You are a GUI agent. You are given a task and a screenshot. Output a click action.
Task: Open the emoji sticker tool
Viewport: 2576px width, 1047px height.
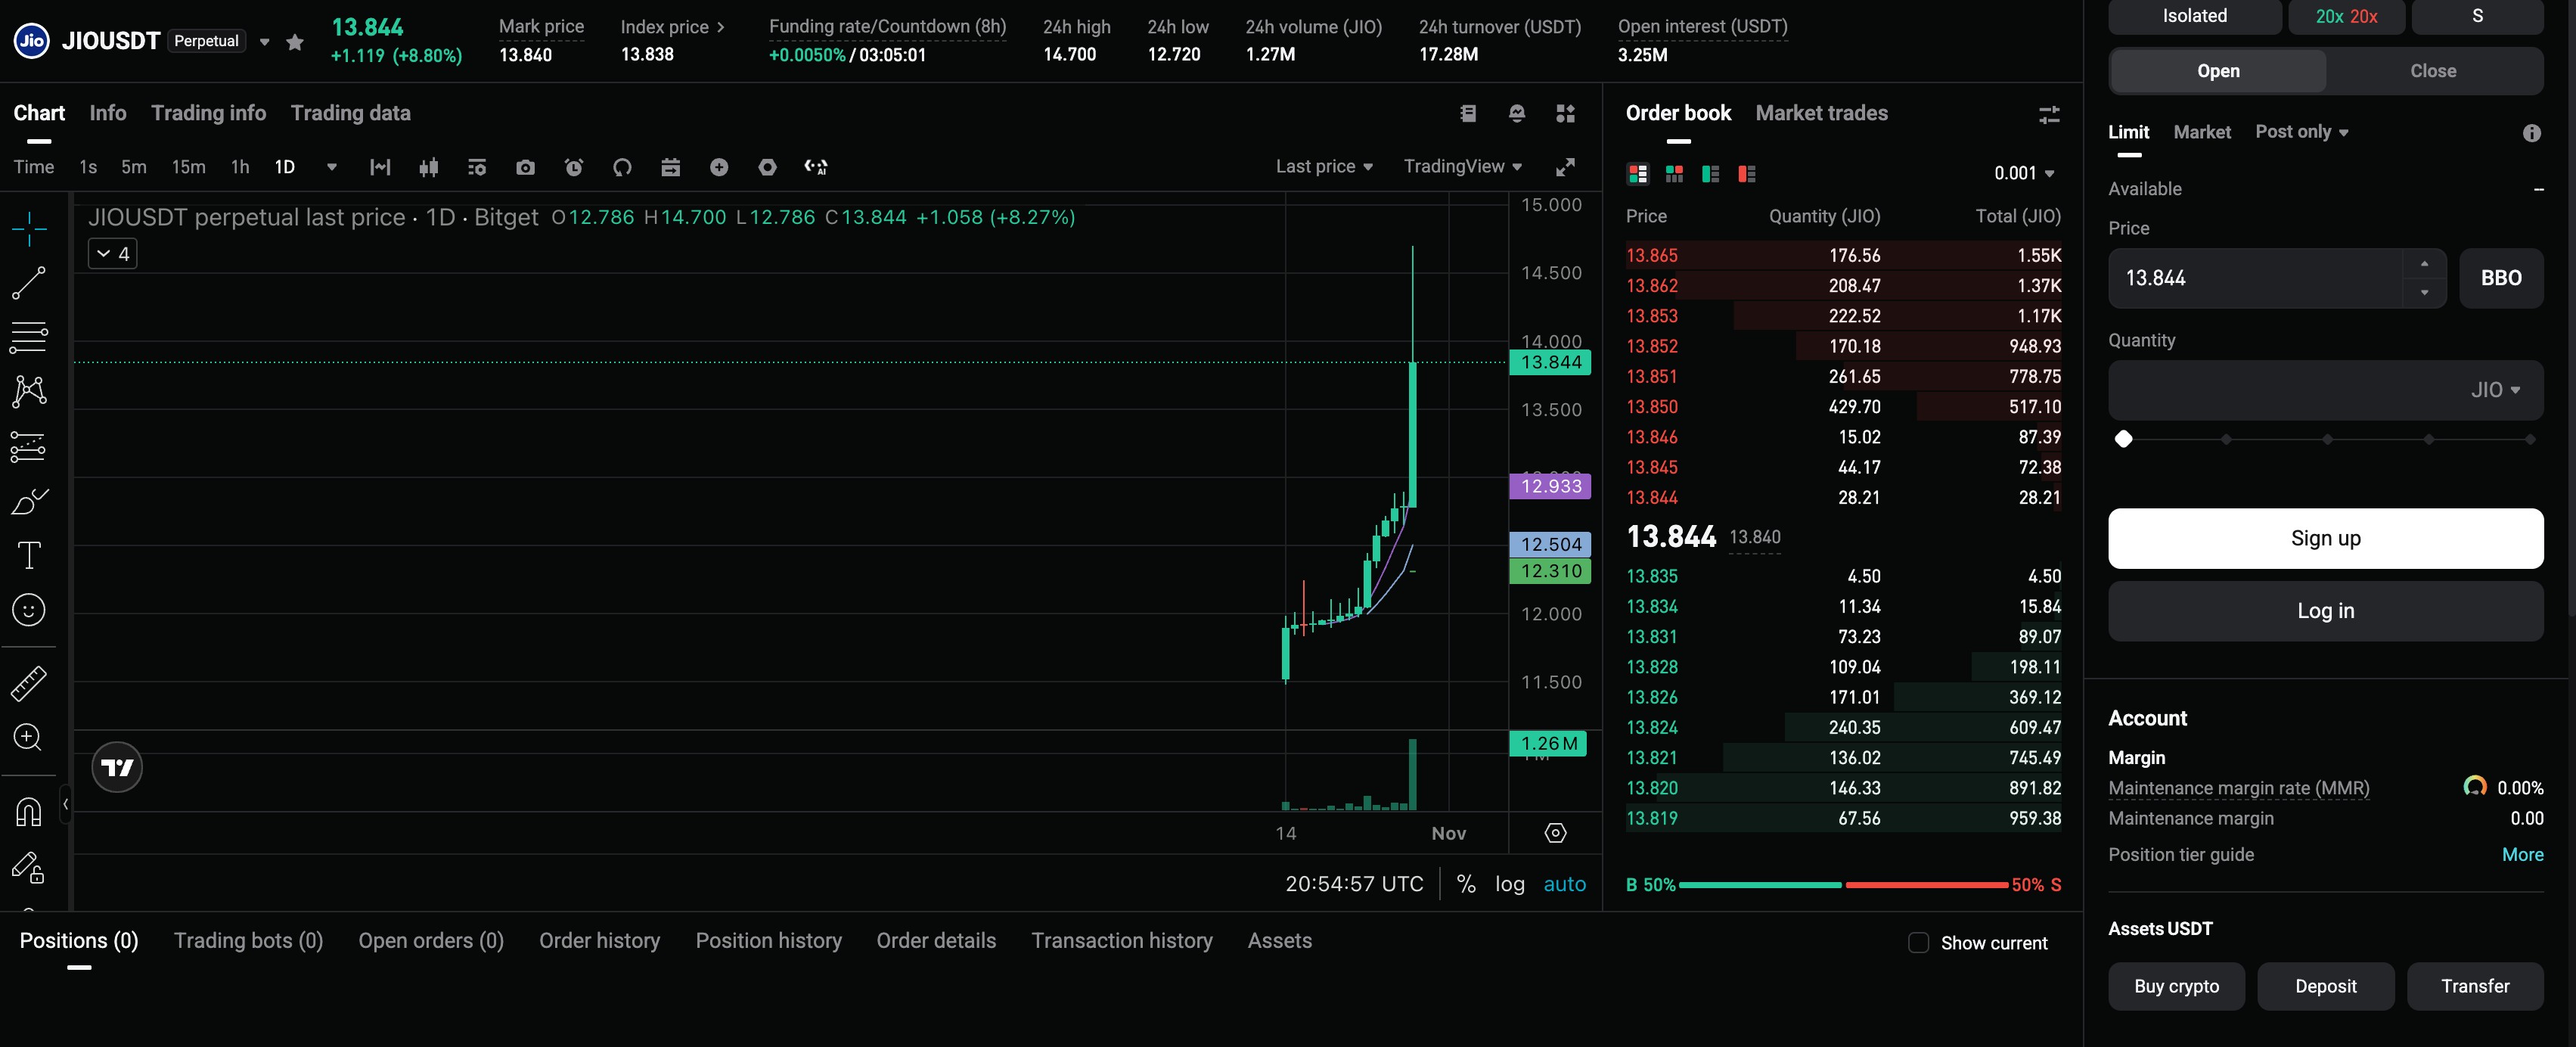(29, 610)
